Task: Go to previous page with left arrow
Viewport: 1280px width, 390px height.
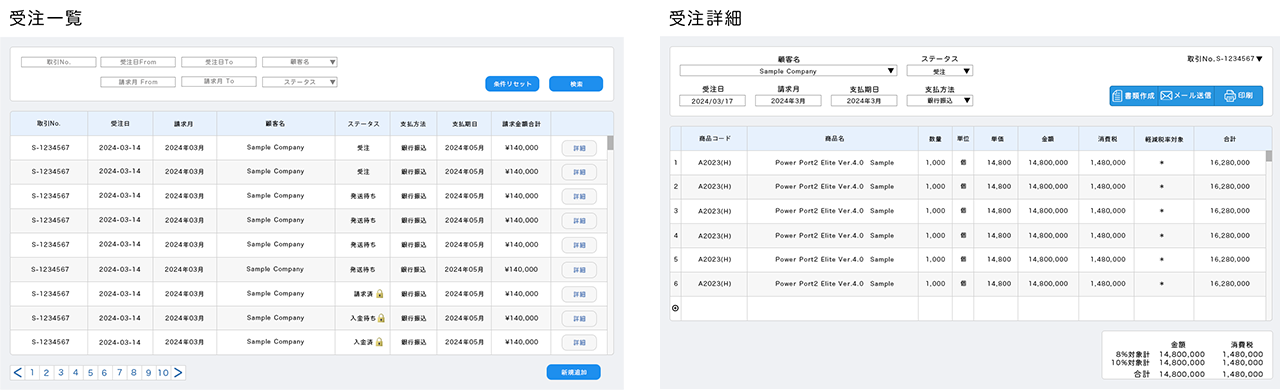Action: [17, 373]
